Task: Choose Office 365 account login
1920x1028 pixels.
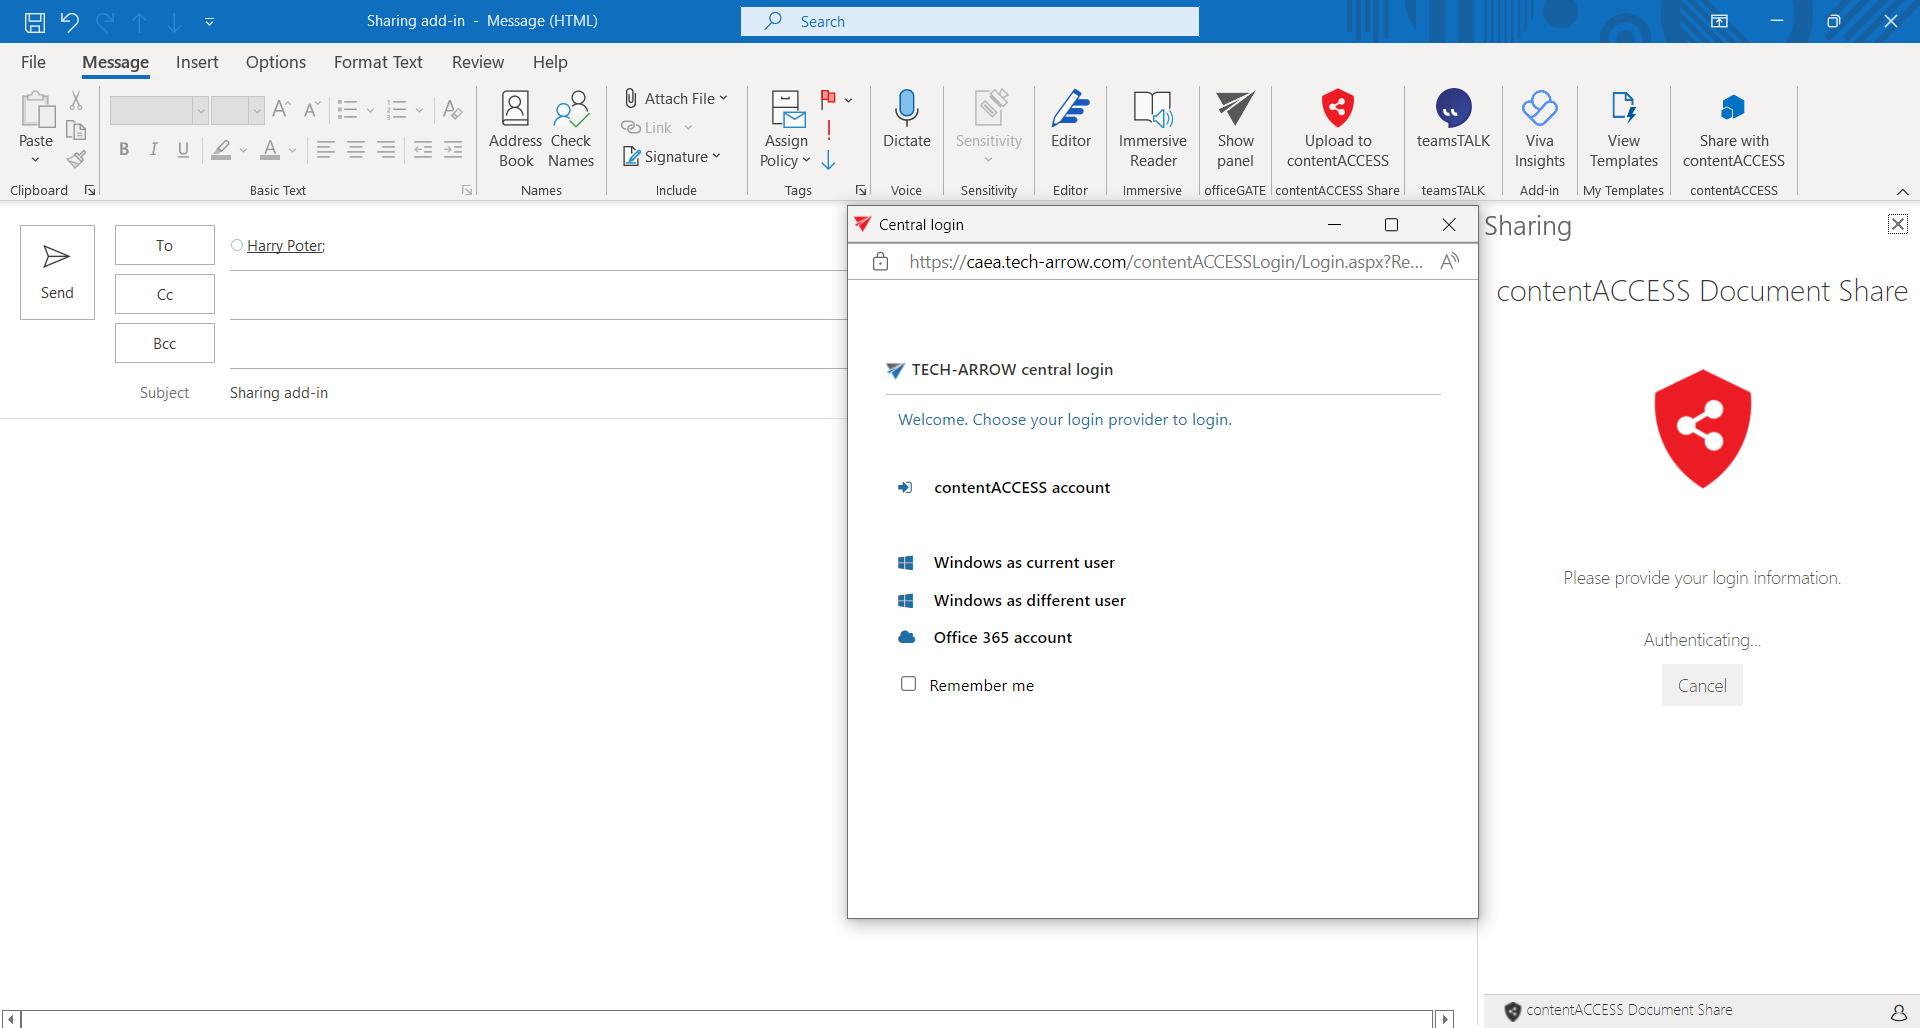Action: (1002, 638)
